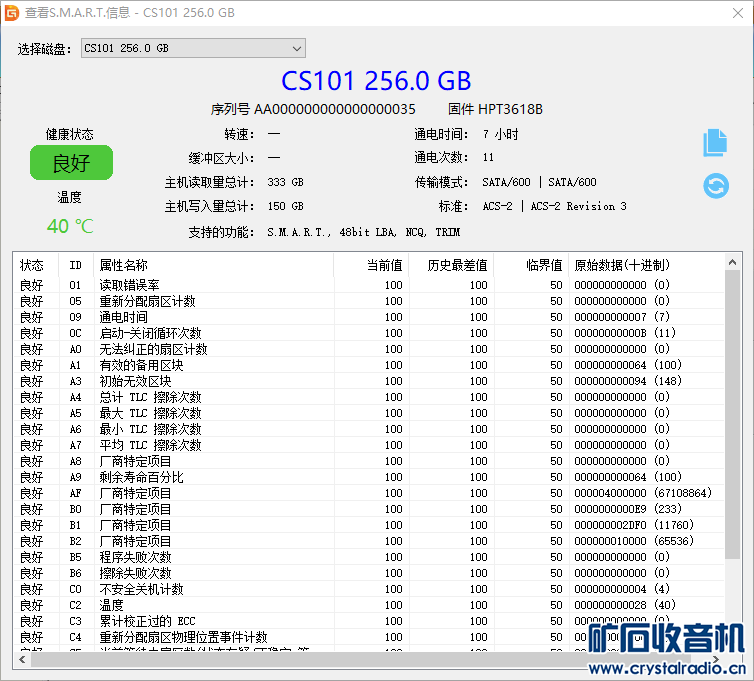Click the transfer mode SATA/600 | SATA/600

coord(539,182)
